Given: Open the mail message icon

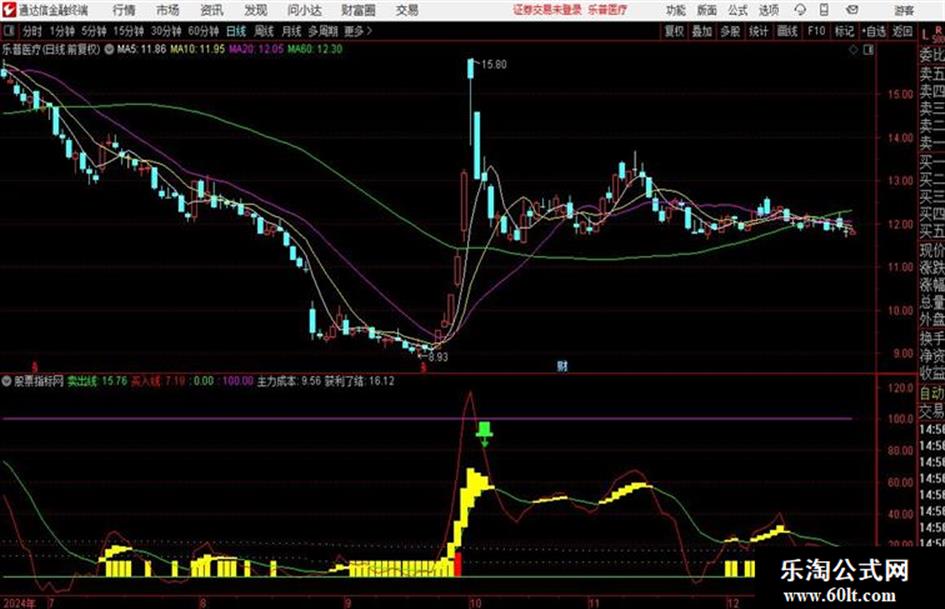Looking at the screenshot, I should click(852, 10).
